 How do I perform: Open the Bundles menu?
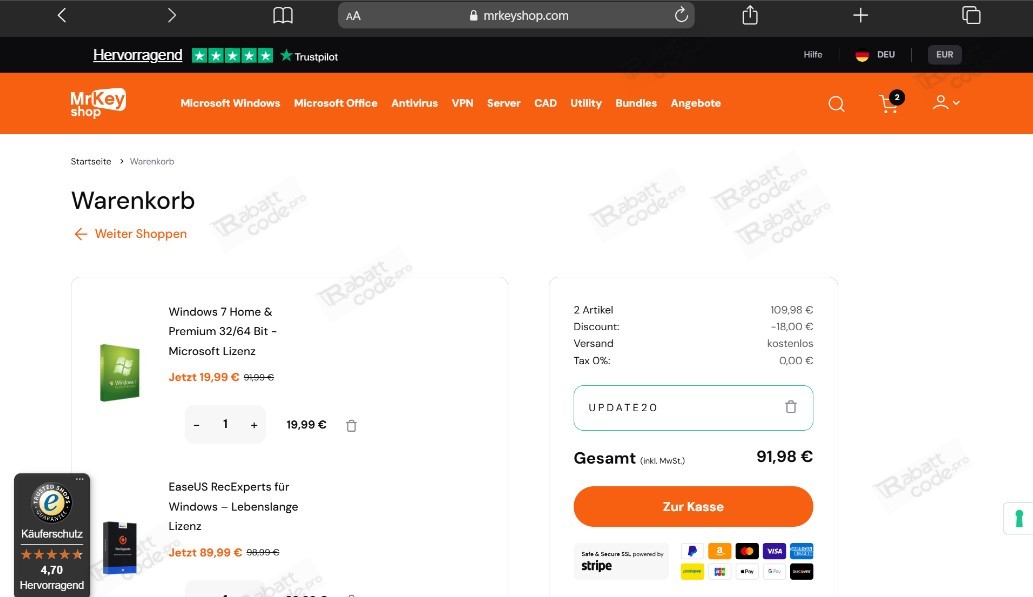636,103
